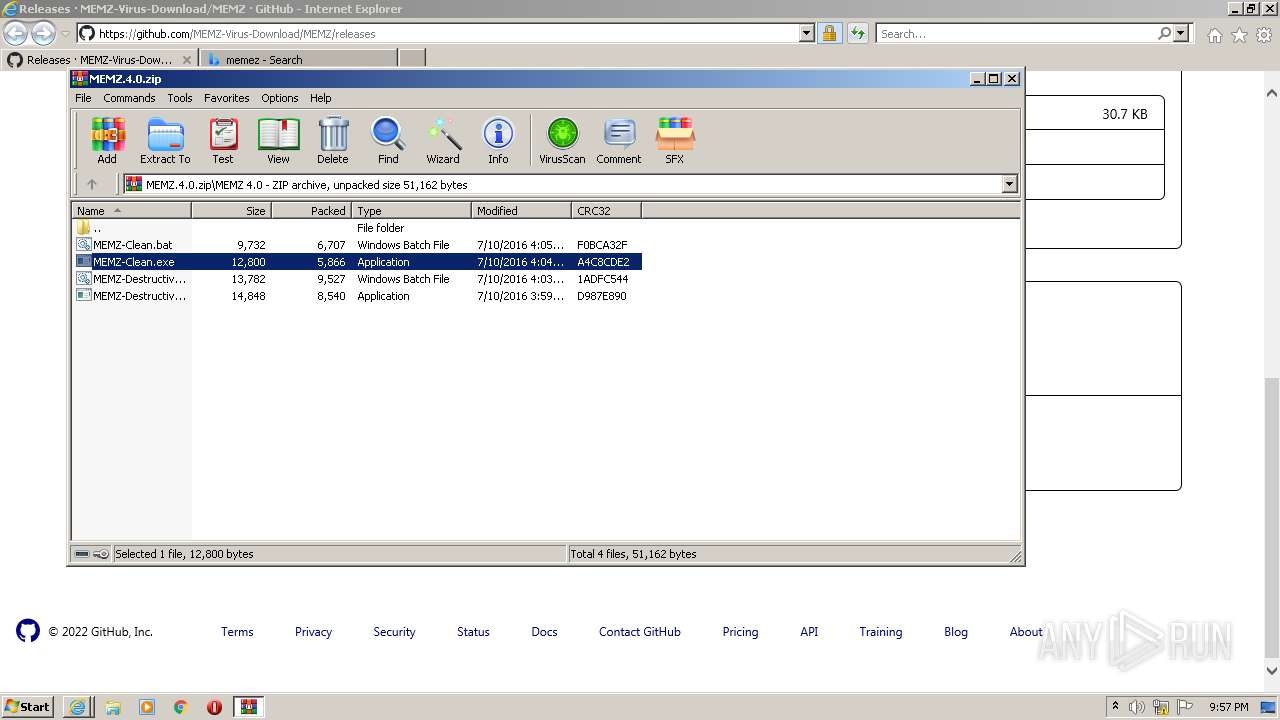Select the 14,848-byte MEMZ-Destructive application
Screen dimensions: 1280x720
pyautogui.click(x=357, y=296)
